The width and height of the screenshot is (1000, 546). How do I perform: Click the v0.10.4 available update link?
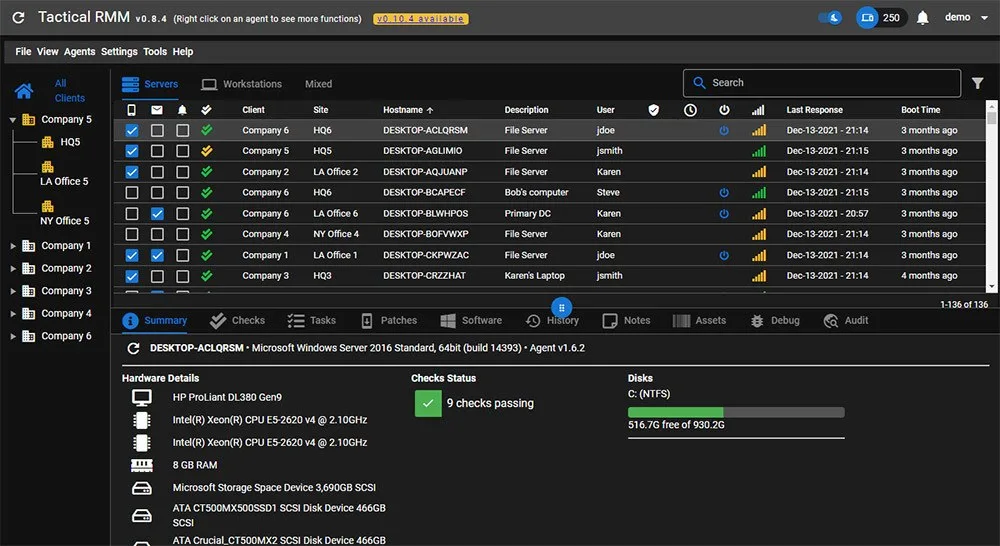coord(420,19)
